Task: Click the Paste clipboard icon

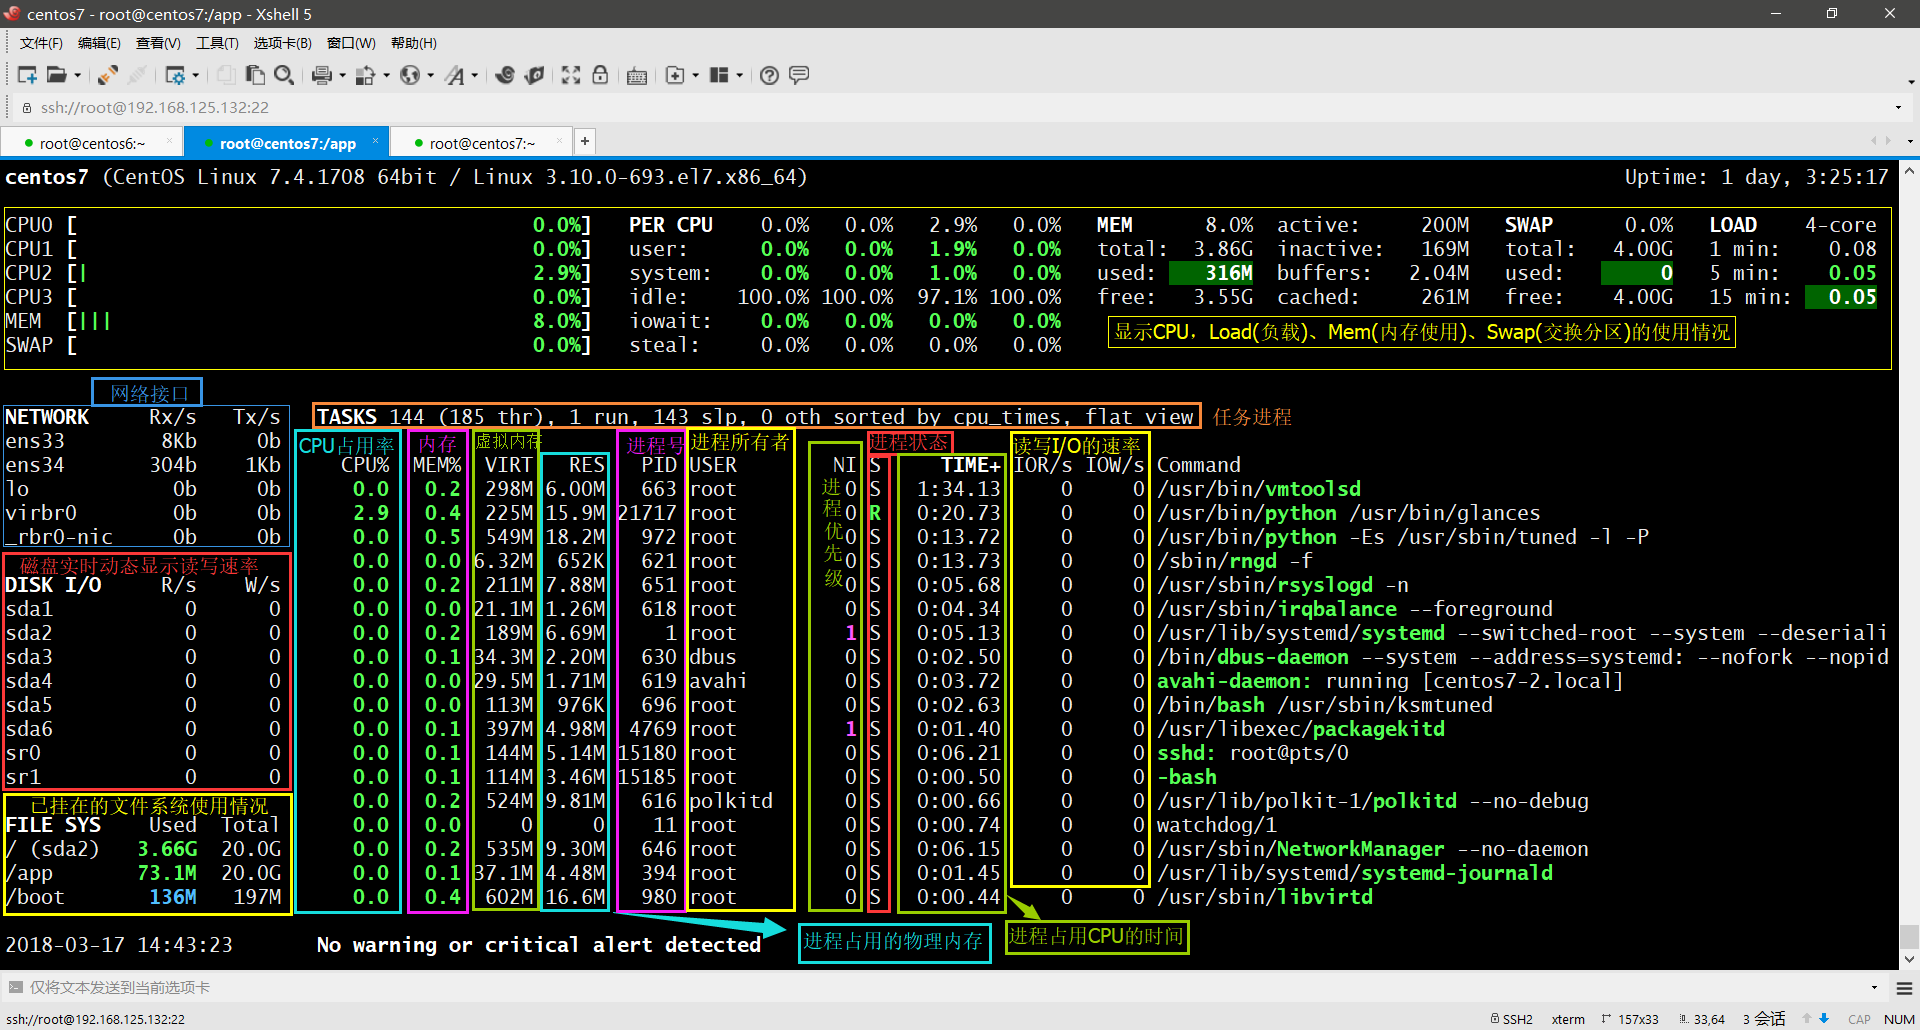Action: coord(255,75)
